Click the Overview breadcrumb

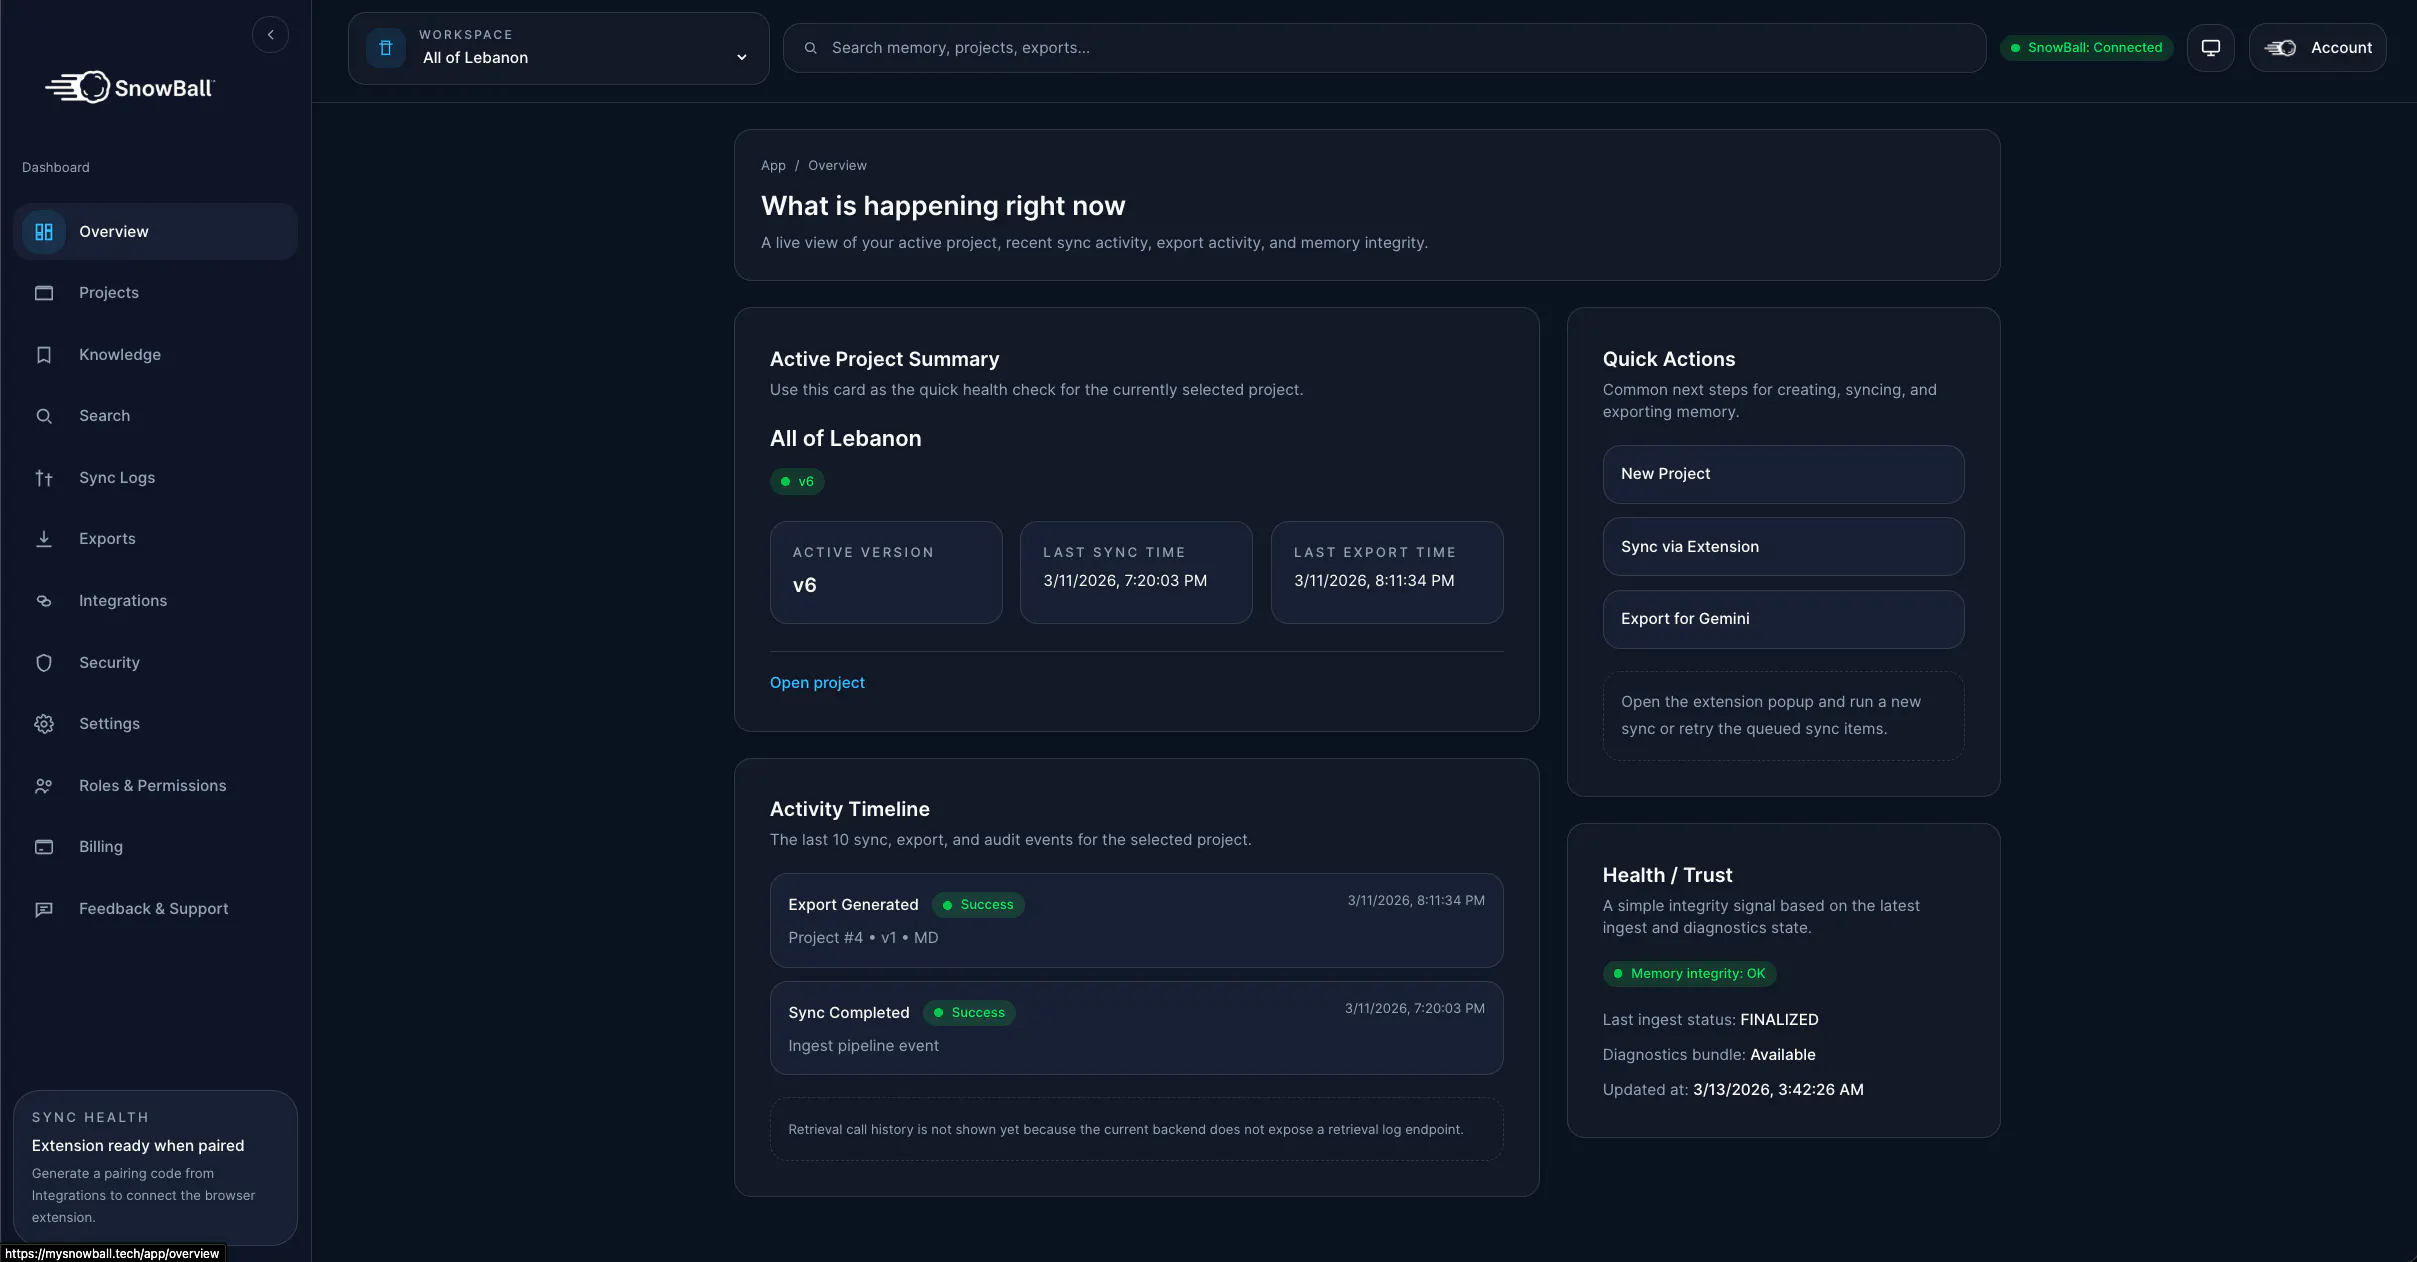837,166
